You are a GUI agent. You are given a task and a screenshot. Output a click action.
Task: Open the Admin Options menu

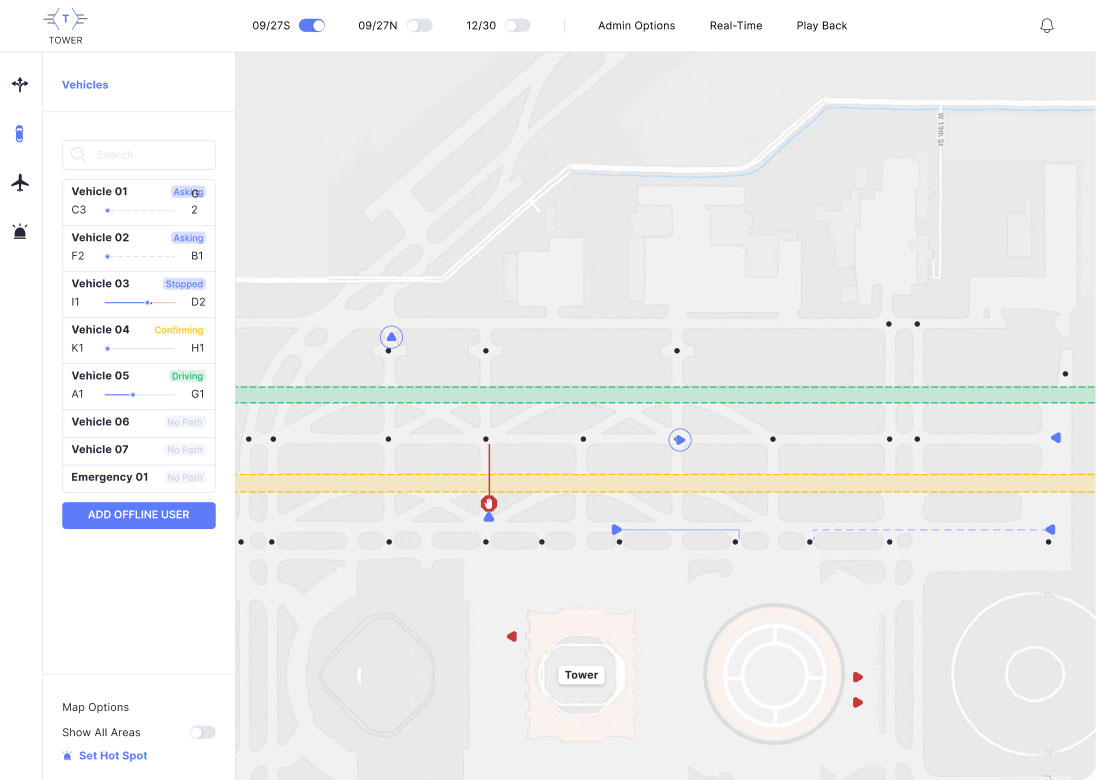pos(636,26)
